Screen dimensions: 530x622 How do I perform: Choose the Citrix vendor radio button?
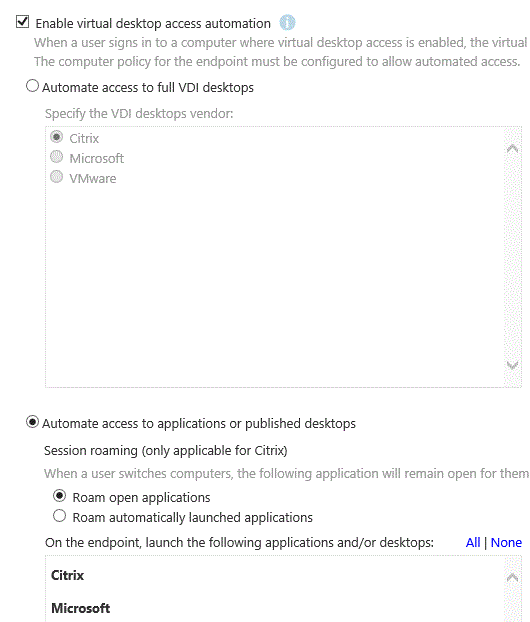(57, 137)
